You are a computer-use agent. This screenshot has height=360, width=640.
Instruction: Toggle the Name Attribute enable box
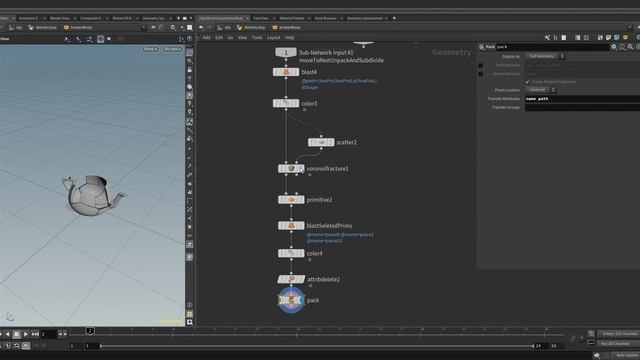(481, 74)
